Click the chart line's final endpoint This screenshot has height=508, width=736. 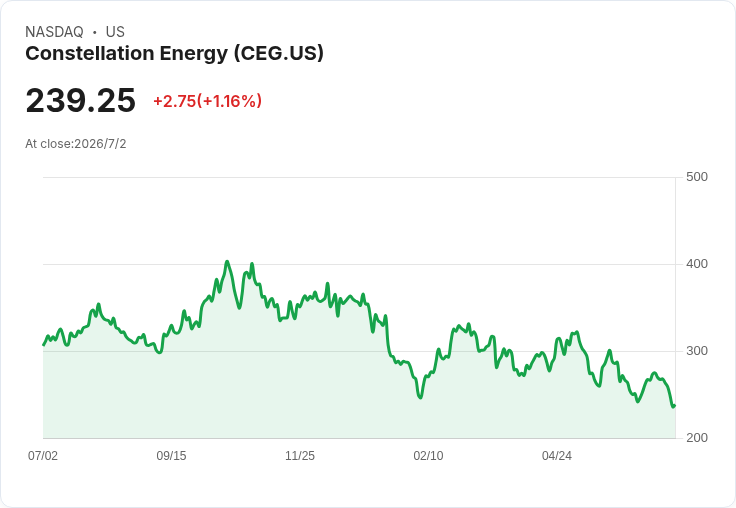pos(675,406)
